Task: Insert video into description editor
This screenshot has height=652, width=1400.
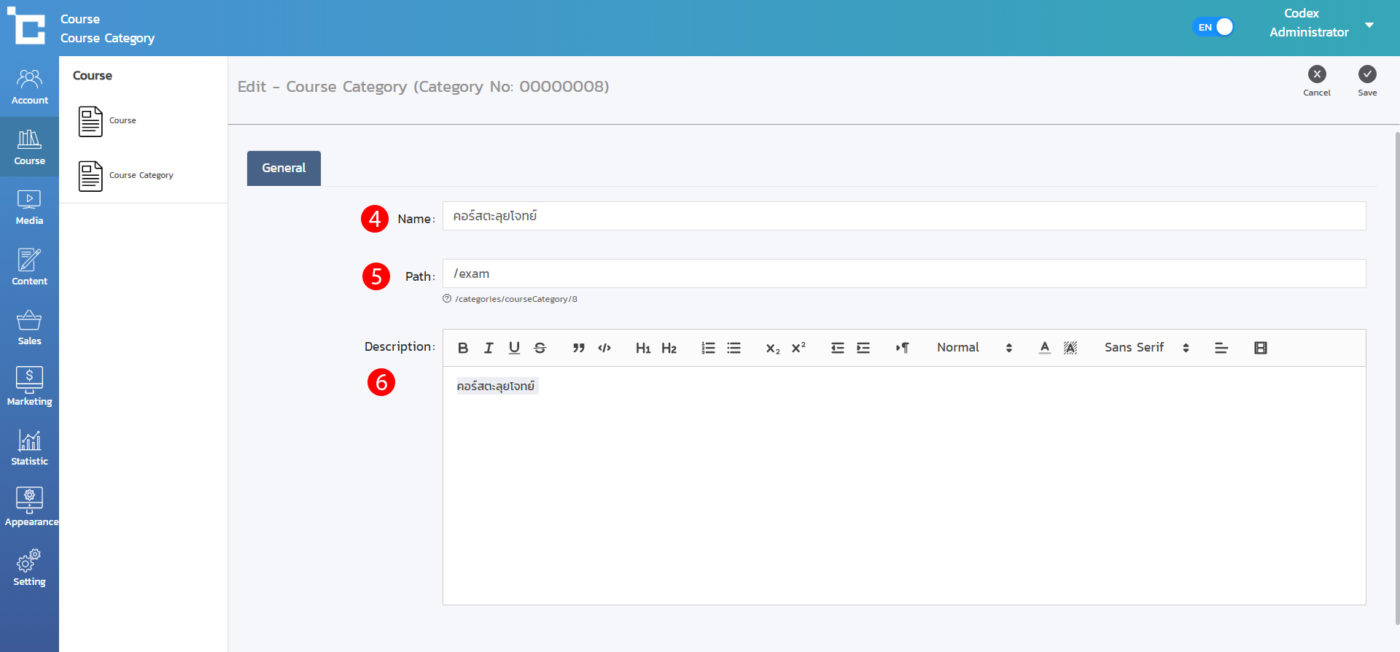Action: (x=1260, y=348)
